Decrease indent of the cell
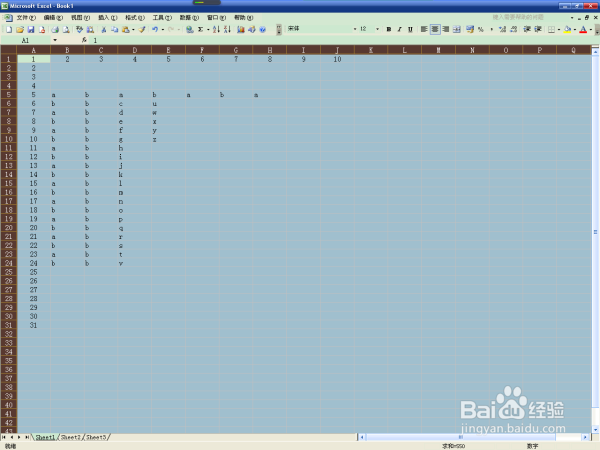This screenshot has height=450, width=600. [x=527, y=29]
